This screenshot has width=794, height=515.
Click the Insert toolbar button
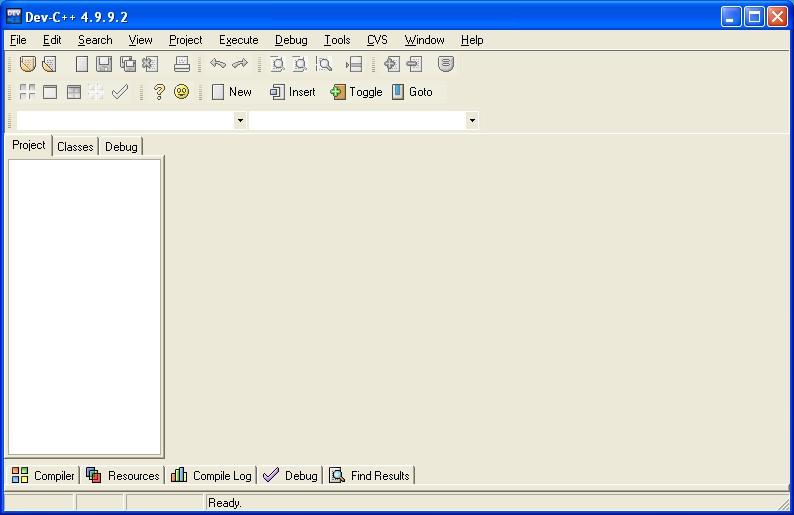(292, 92)
